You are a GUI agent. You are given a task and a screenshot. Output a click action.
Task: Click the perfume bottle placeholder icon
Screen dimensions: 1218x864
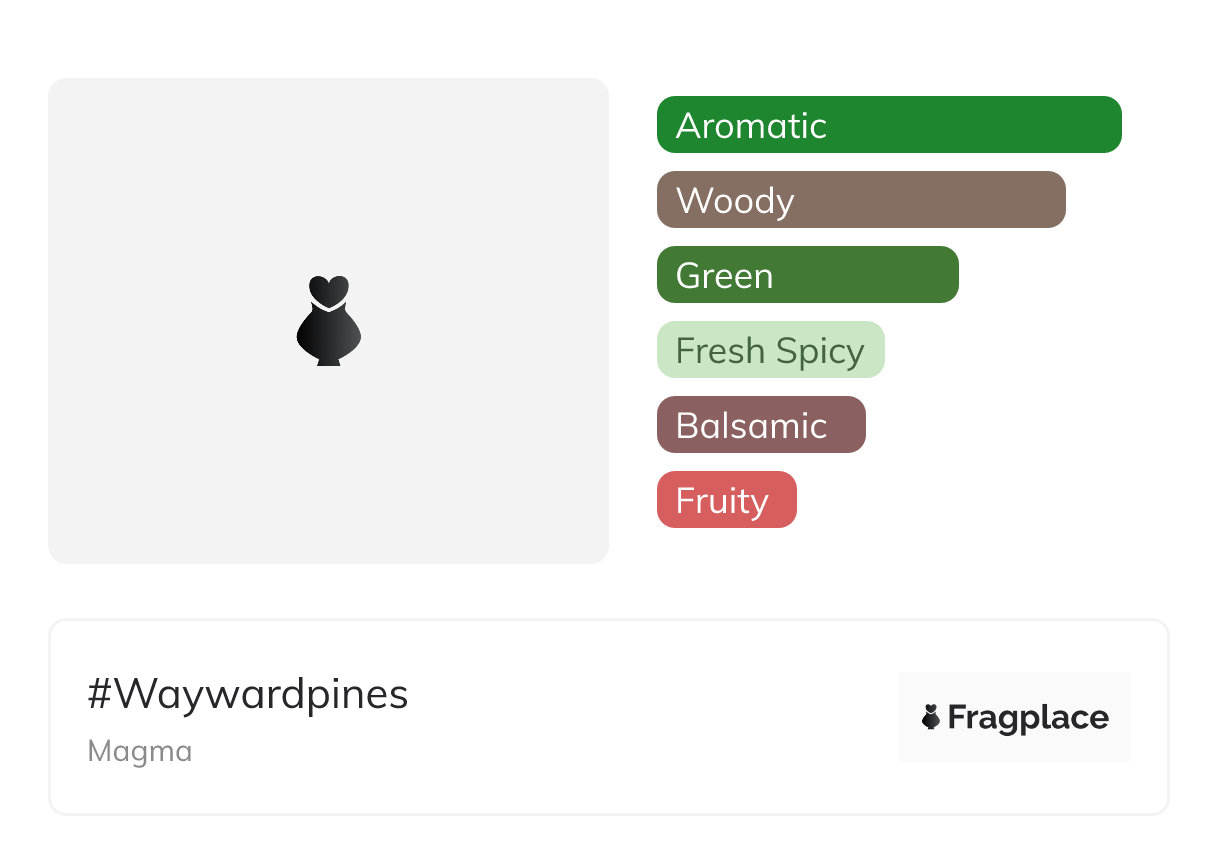coord(328,325)
